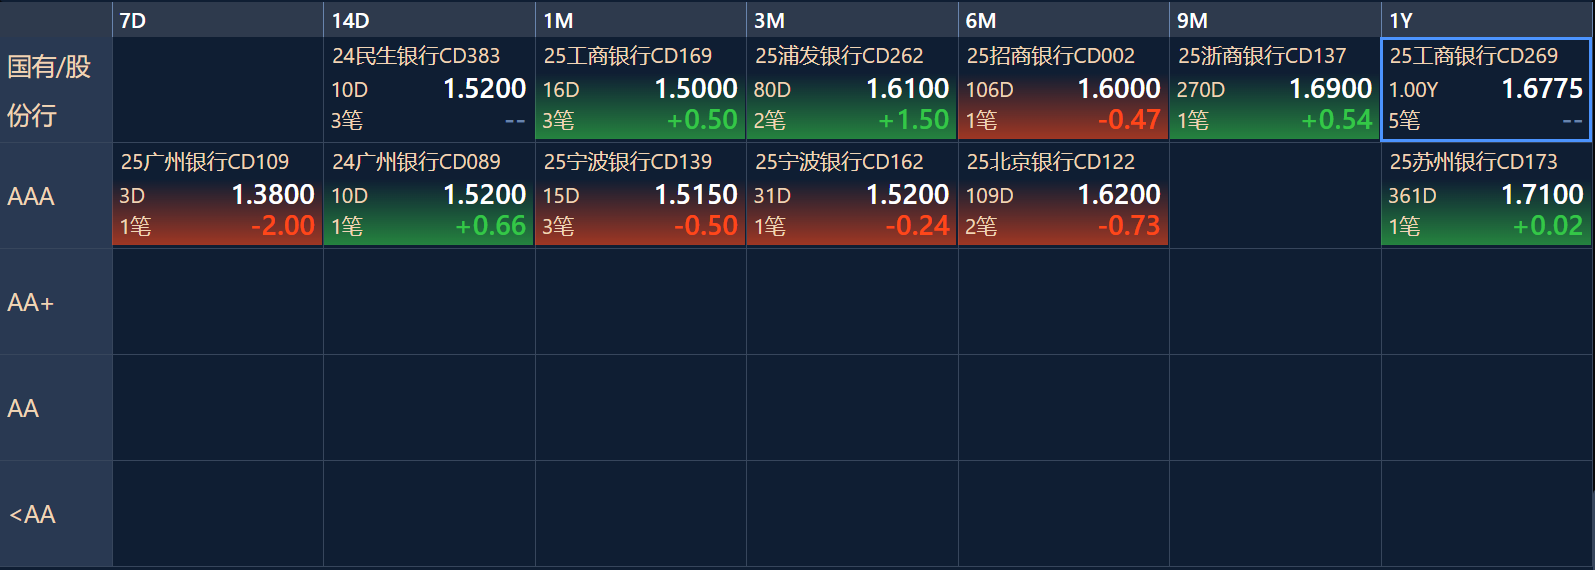
Task: Click the -2.00 change value
Action: click(283, 226)
